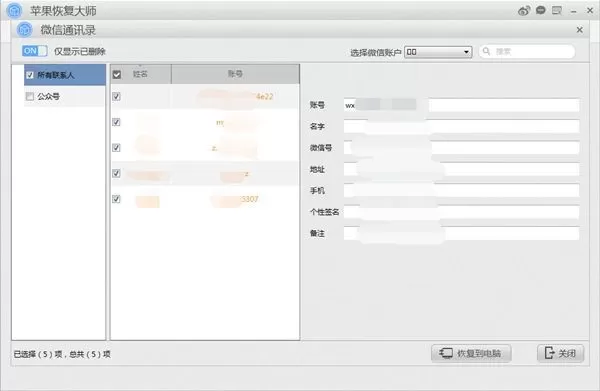Image resolution: width=600 pixels, height=391 pixels.
Task: Click the 备注 detail field
Action: click(x=461, y=233)
